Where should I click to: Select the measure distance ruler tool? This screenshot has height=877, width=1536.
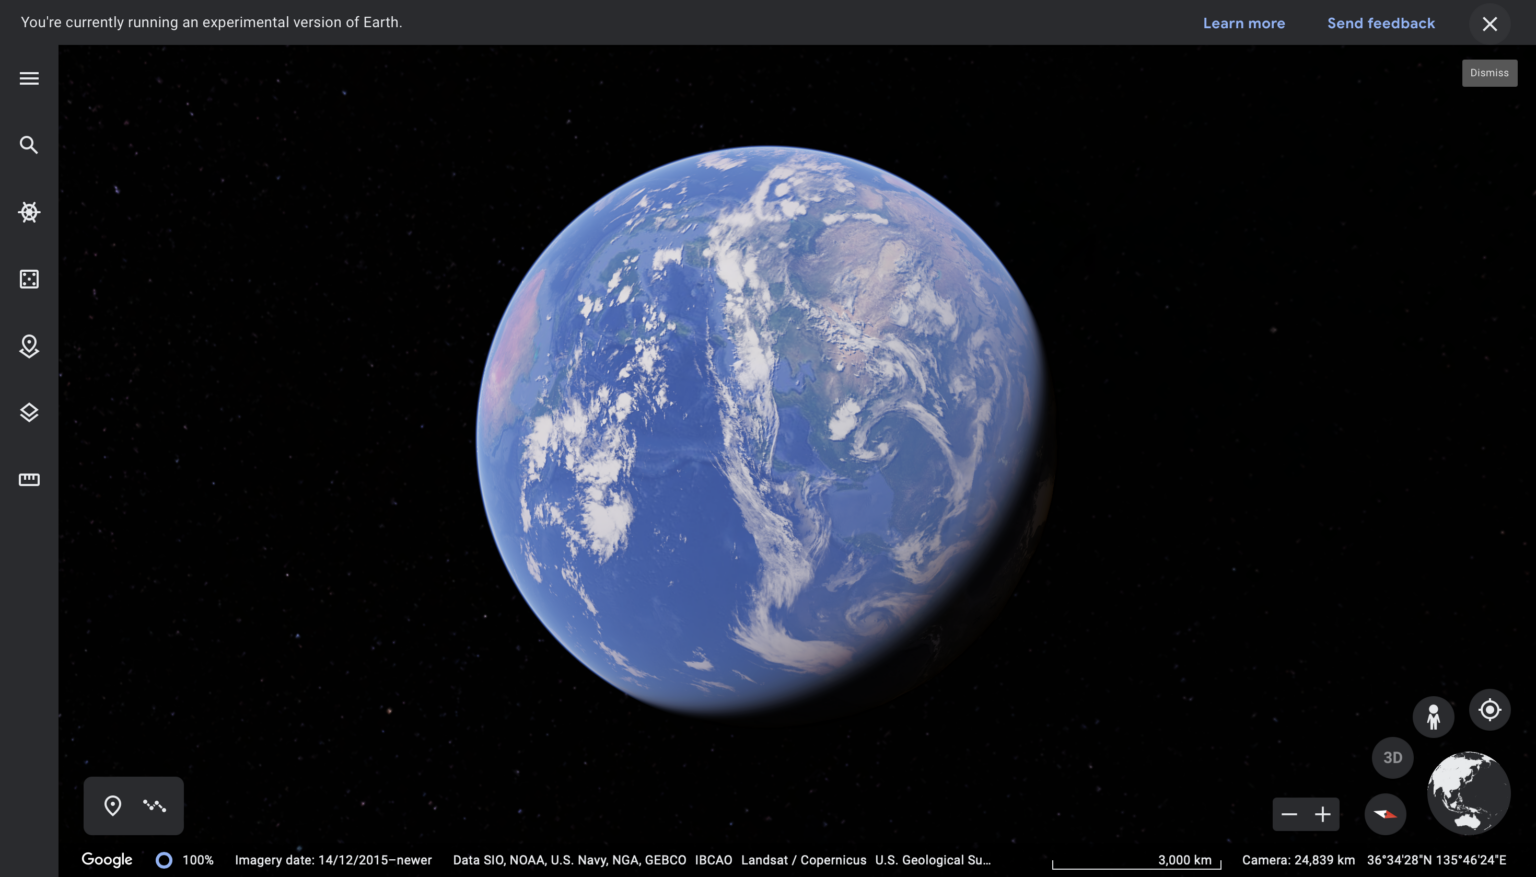point(29,479)
